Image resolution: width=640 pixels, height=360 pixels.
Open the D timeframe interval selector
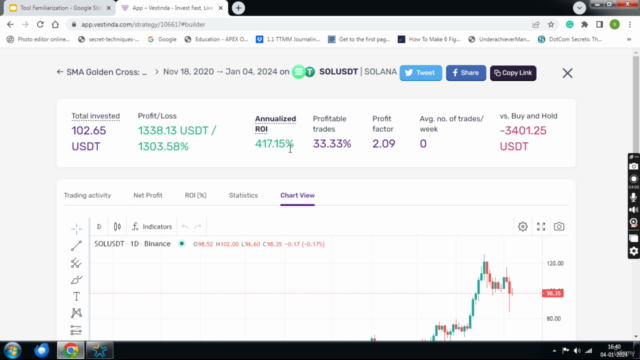pyautogui.click(x=99, y=227)
